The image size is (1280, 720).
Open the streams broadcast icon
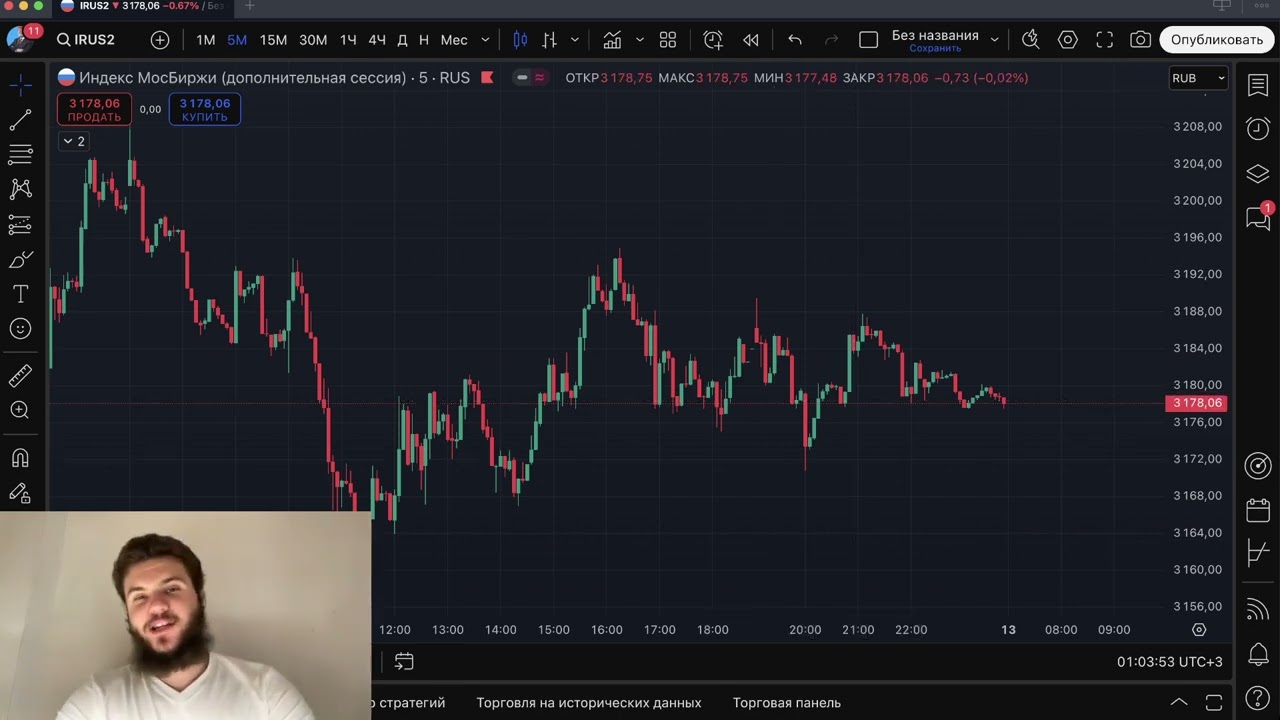(x=1258, y=609)
